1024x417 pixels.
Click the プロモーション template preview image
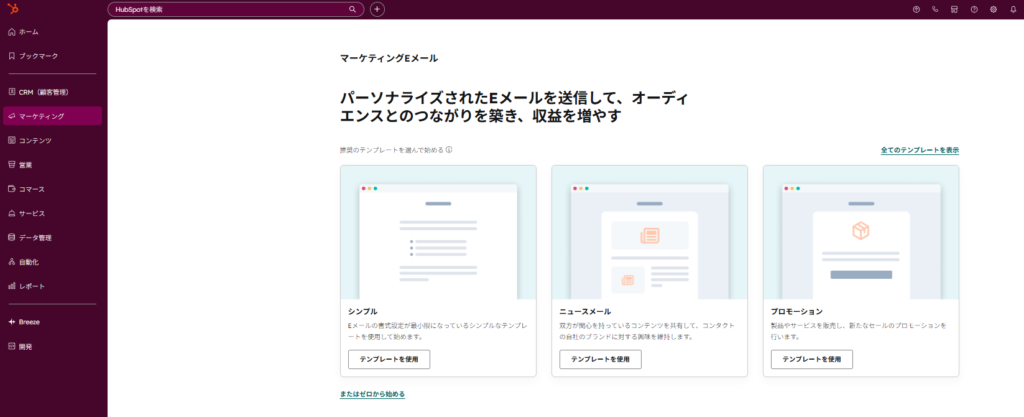[x=861, y=232]
